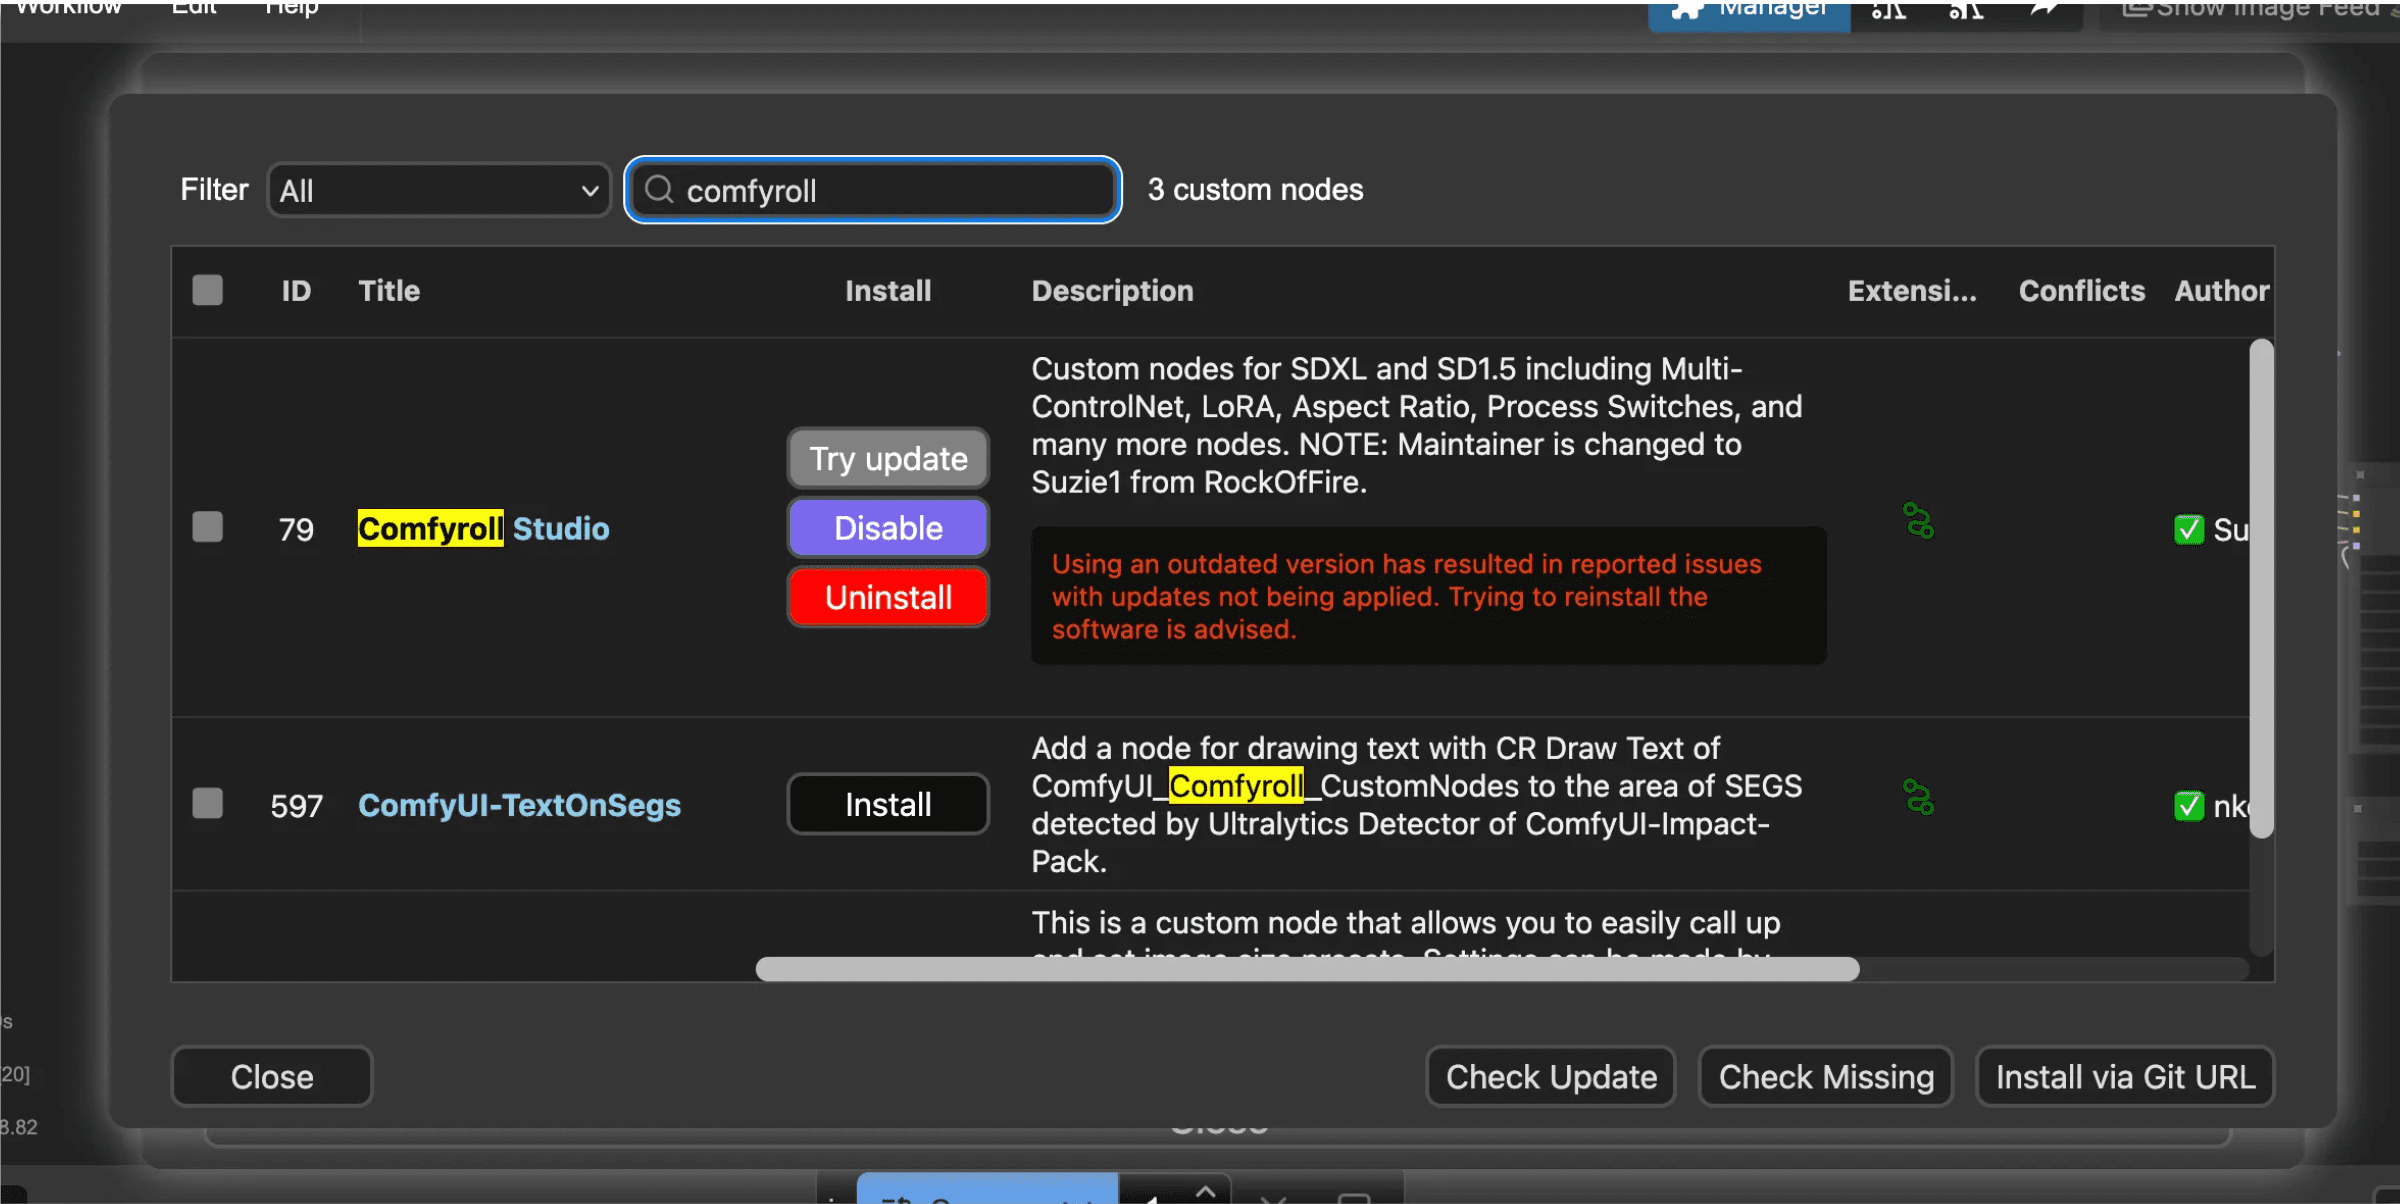
Task: Click the vertical scrollbar of the node list
Action: click(x=2261, y=588)
